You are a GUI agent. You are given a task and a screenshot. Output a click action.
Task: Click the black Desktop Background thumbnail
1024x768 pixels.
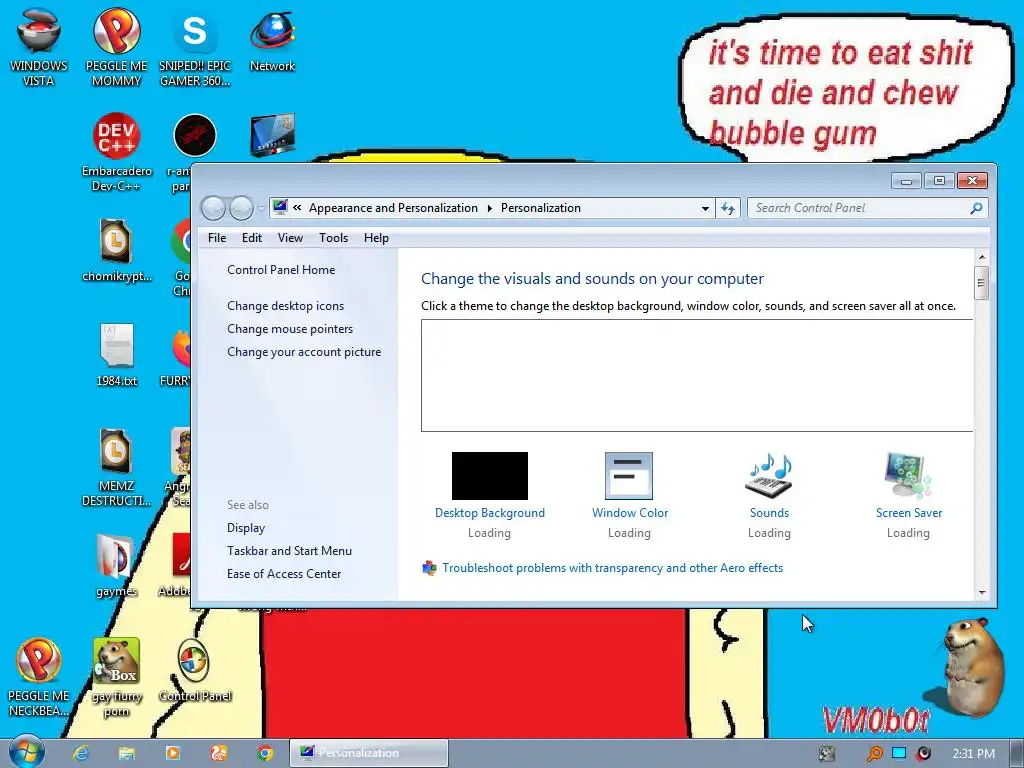point(490,475)
